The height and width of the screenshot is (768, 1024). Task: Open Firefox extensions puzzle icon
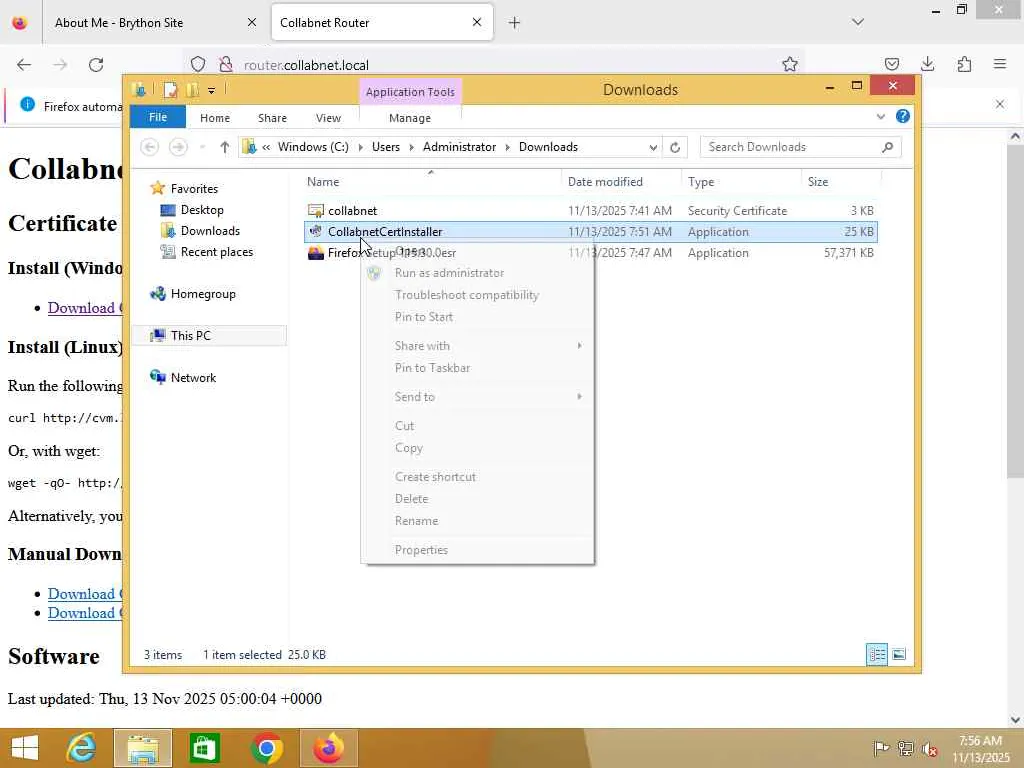coord(964,64)
